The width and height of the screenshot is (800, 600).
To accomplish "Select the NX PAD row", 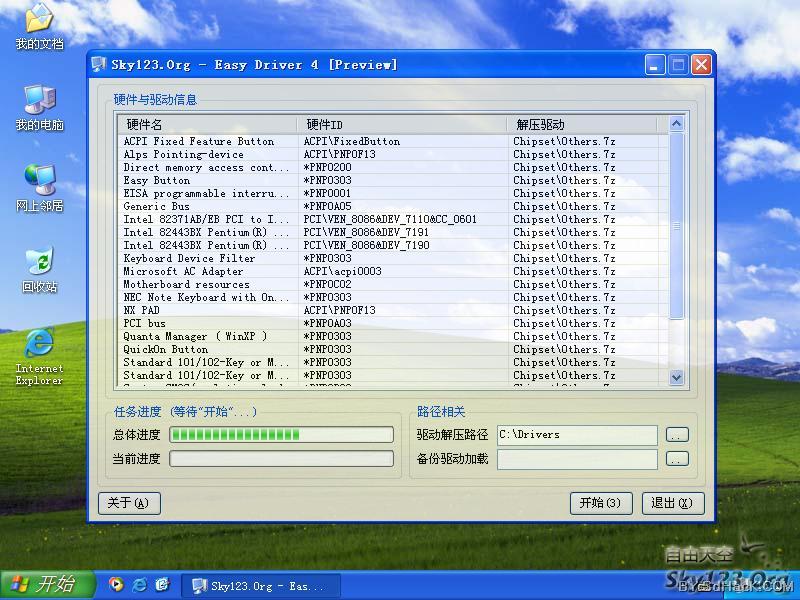I will 393,311.
